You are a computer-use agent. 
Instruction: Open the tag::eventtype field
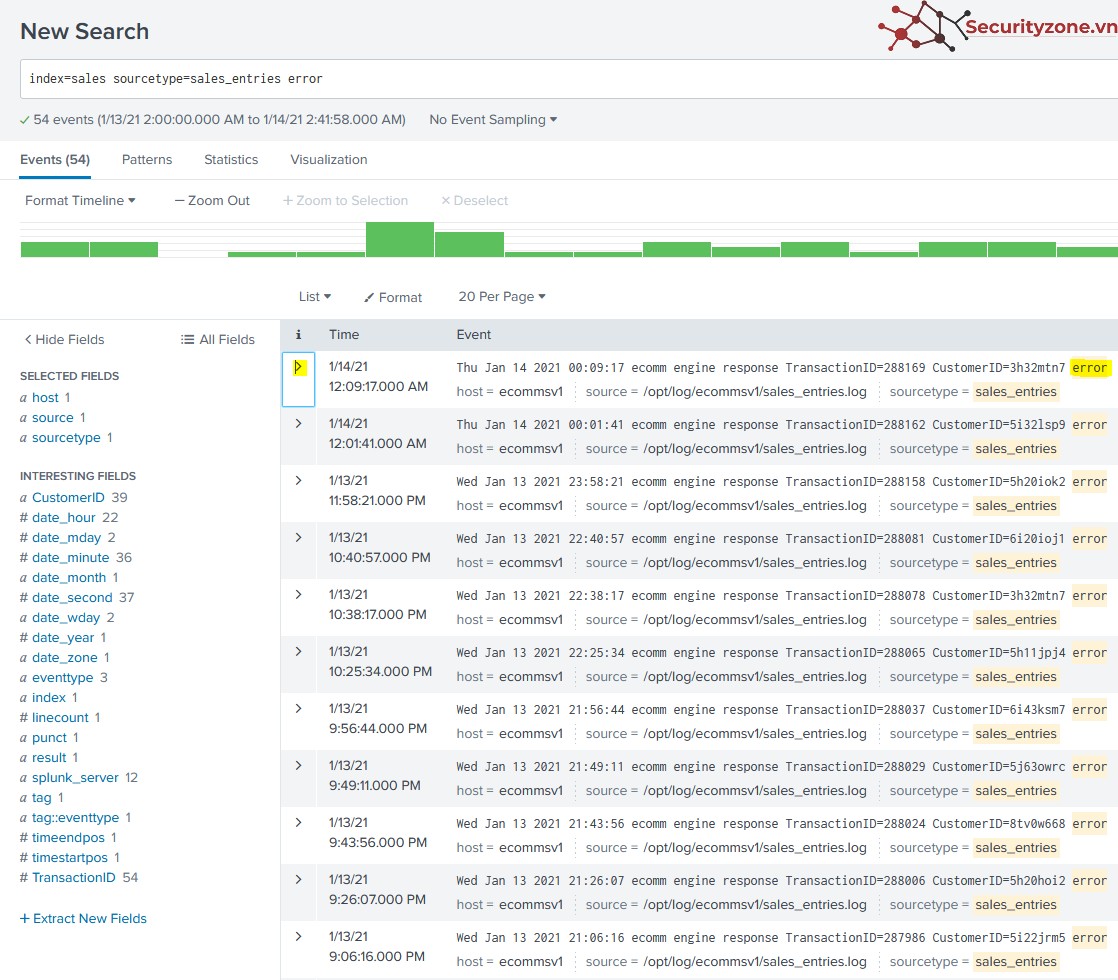point(76,817)
